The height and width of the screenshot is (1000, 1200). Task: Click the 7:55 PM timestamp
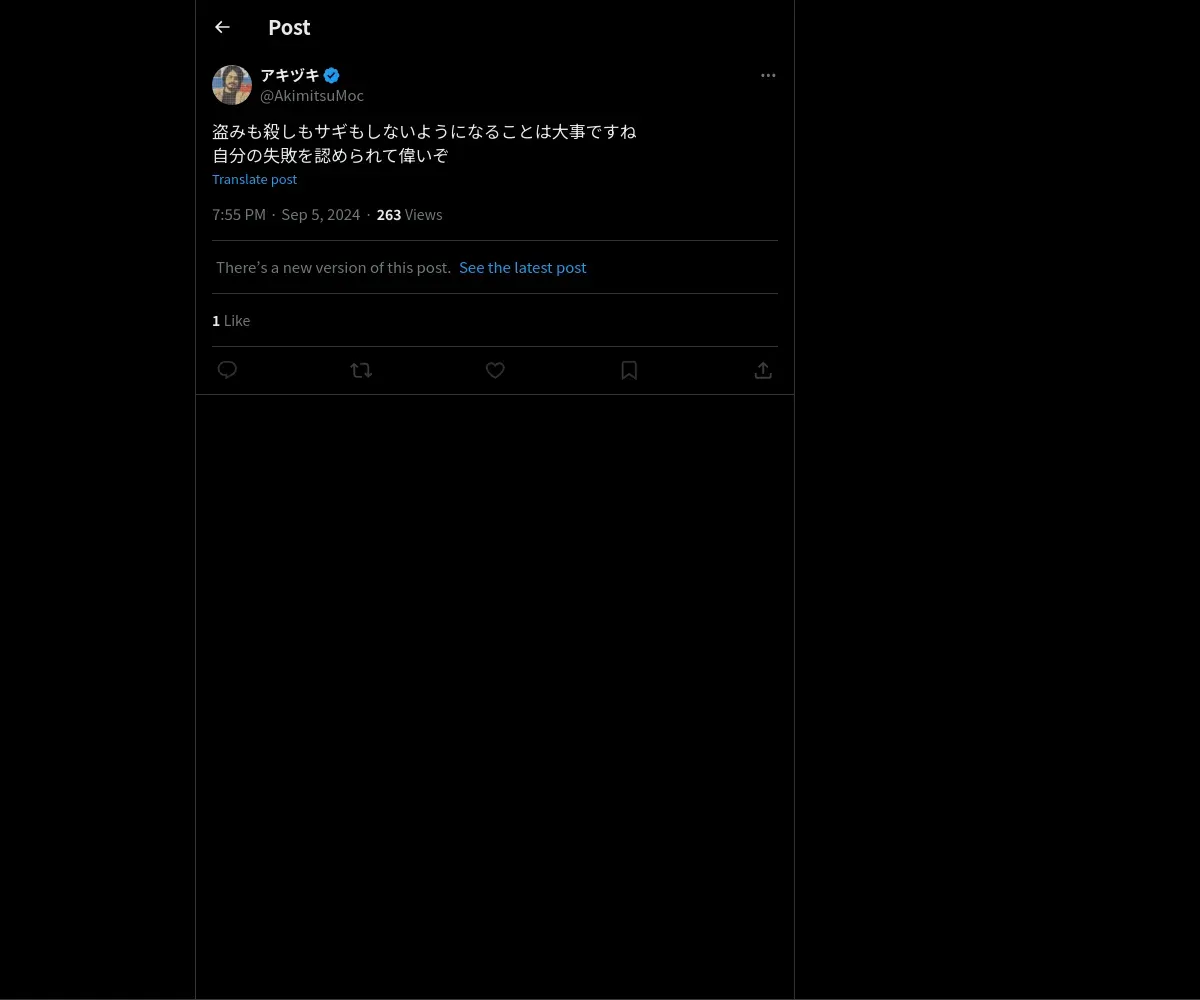239,214
